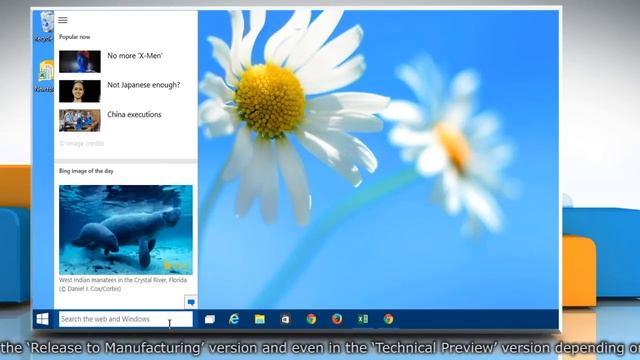Click the feedback speech bubble icon
This screenshot has width=640, height=360.
[x=191, y=302]
